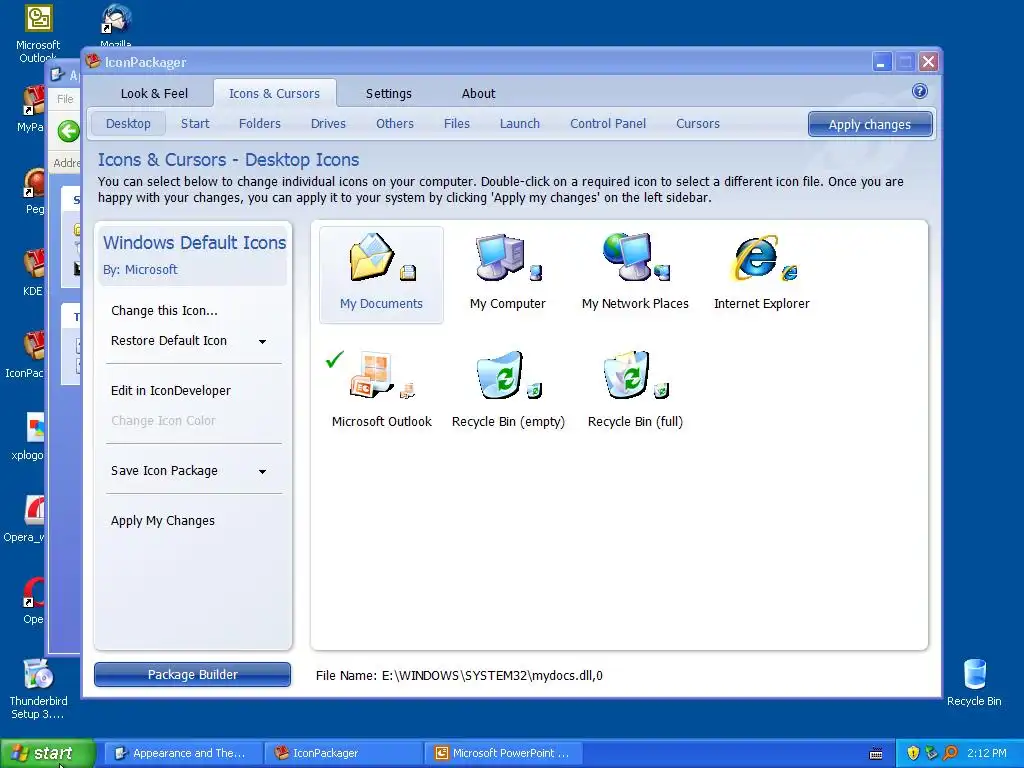This screenshot has width=1024, height=768.
Task: Select the My Network Places icon
Action: (x=635, y=274)
